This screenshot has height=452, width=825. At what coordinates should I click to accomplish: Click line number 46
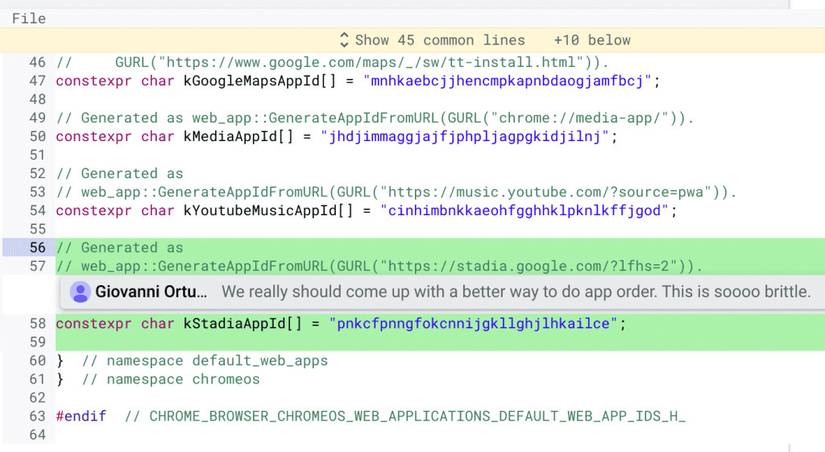[37, 62]
